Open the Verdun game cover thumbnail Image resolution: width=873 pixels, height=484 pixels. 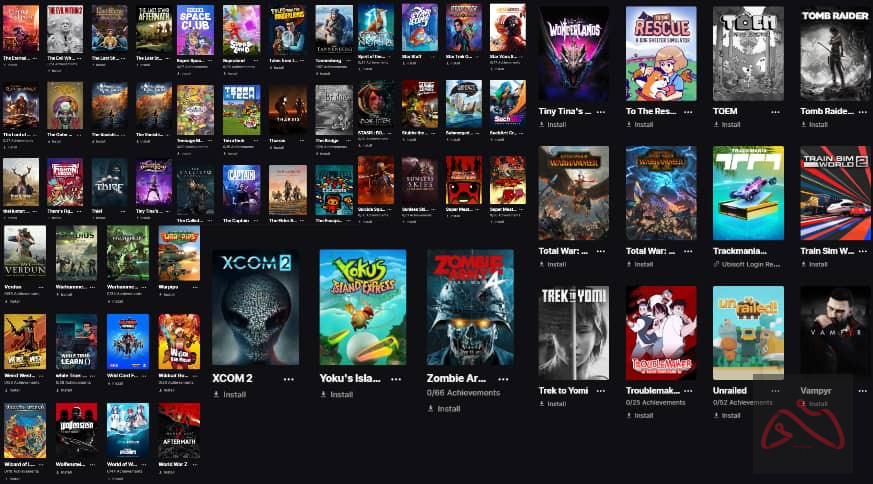25,253
